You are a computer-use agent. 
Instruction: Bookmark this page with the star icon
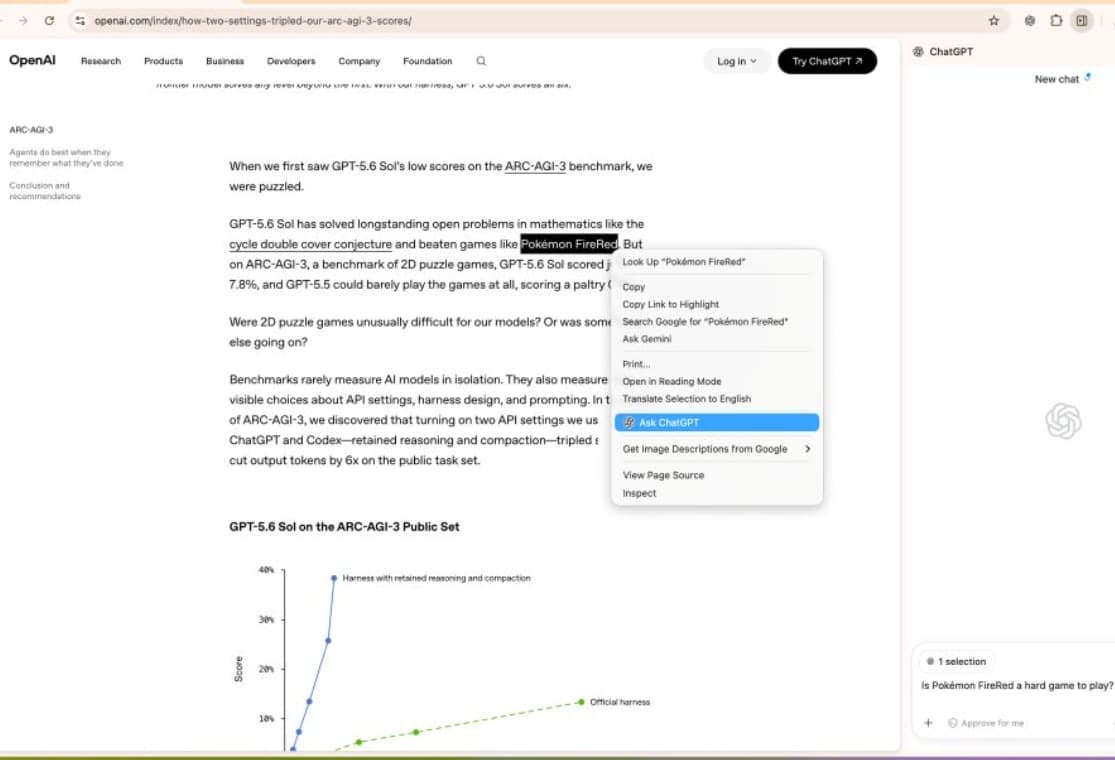point(994,21)
